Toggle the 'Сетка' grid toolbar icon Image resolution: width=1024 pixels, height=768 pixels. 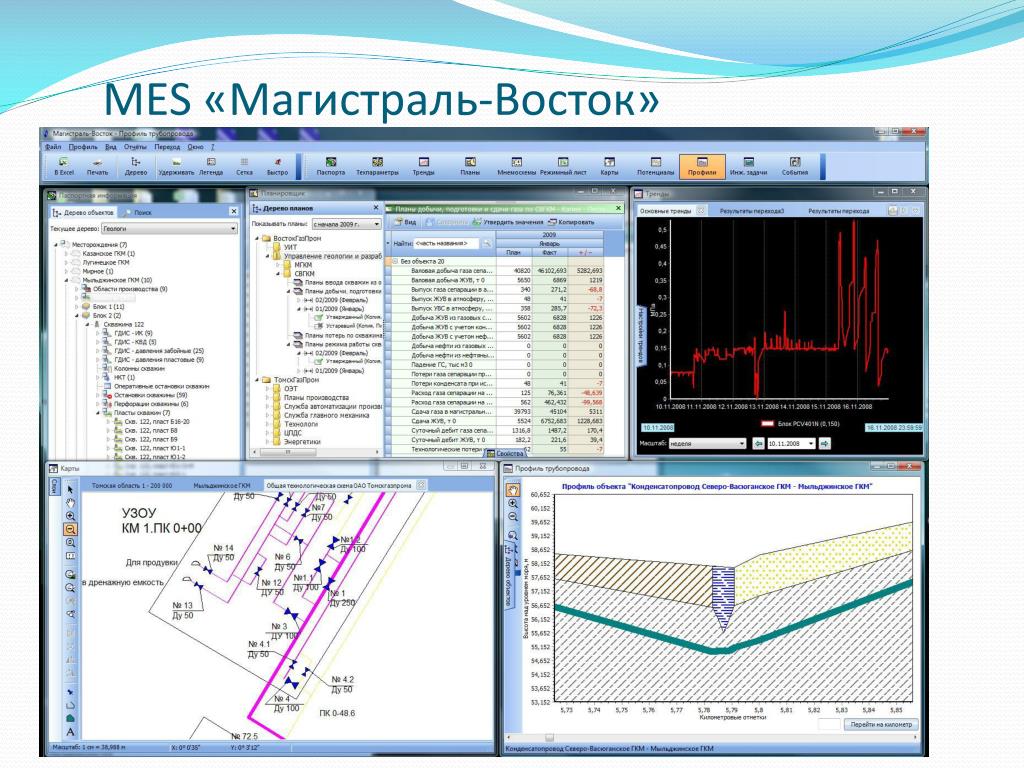pos(244,166)
